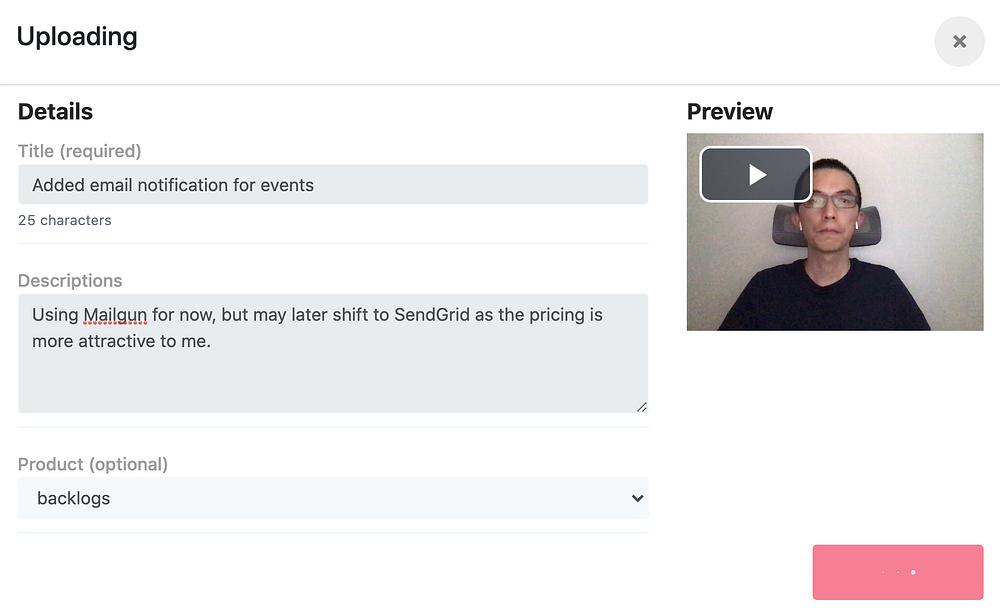This screenshot has width=1000, height=610.
Task: Place cursor after "events" in the title
Action: [x=316, y=185]
